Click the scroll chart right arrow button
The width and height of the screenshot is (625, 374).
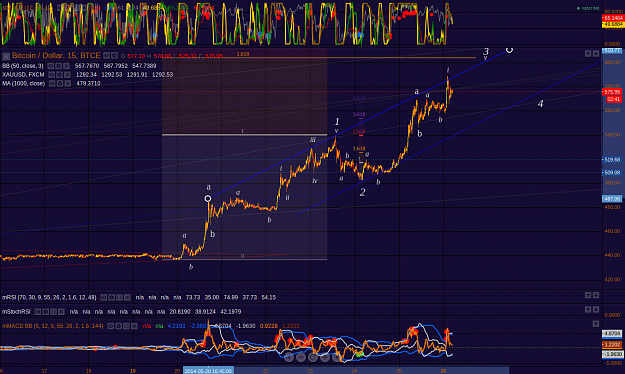tap(337, 358)
